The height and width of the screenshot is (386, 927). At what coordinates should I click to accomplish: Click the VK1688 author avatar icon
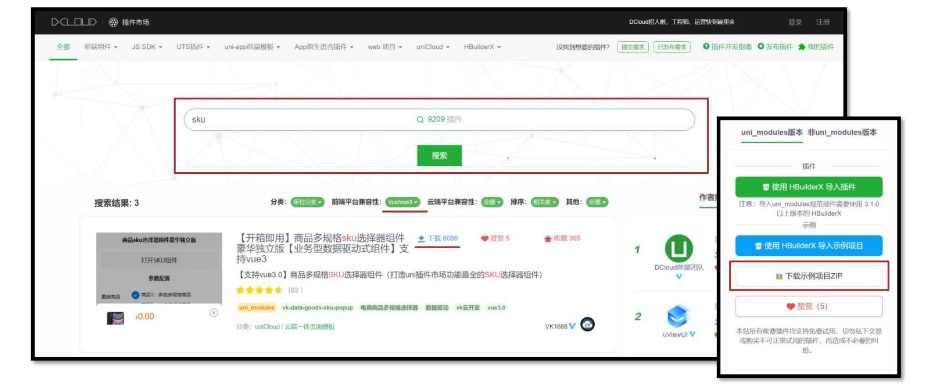(x=587, y=325)
